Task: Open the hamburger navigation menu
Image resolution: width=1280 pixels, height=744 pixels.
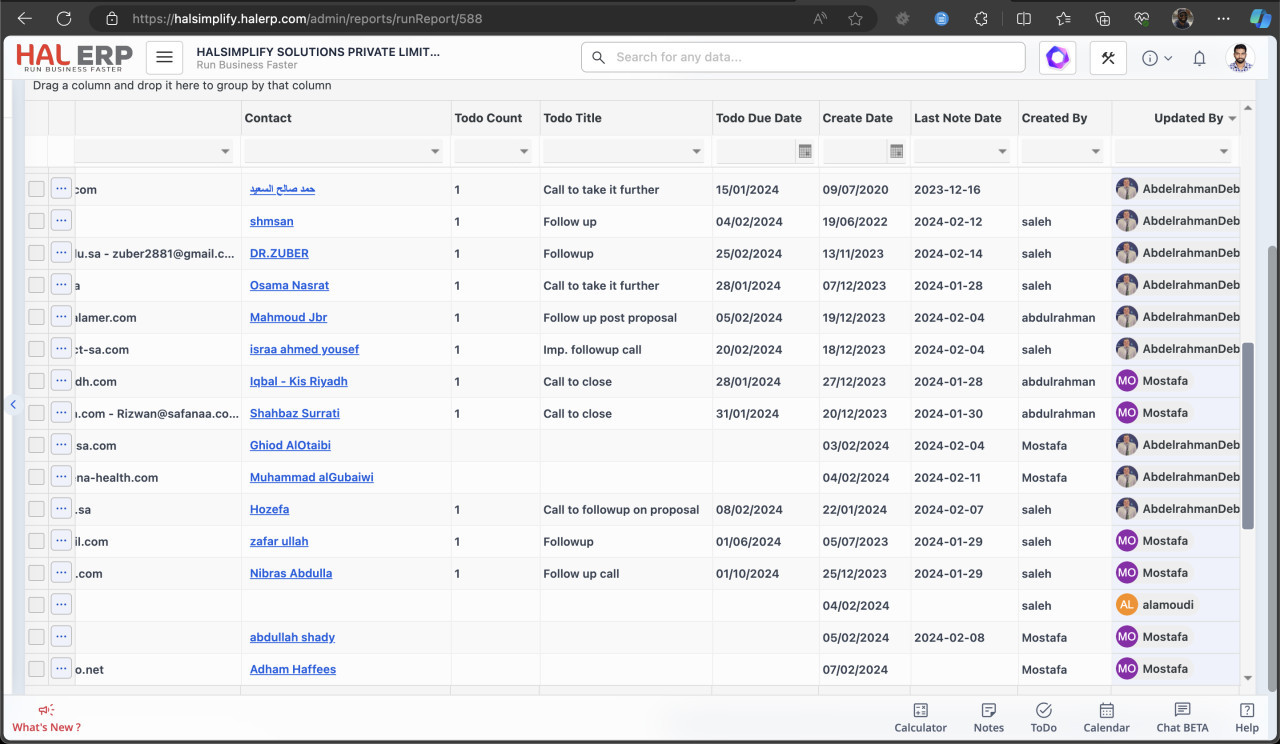Action: (x=164, y=58)
